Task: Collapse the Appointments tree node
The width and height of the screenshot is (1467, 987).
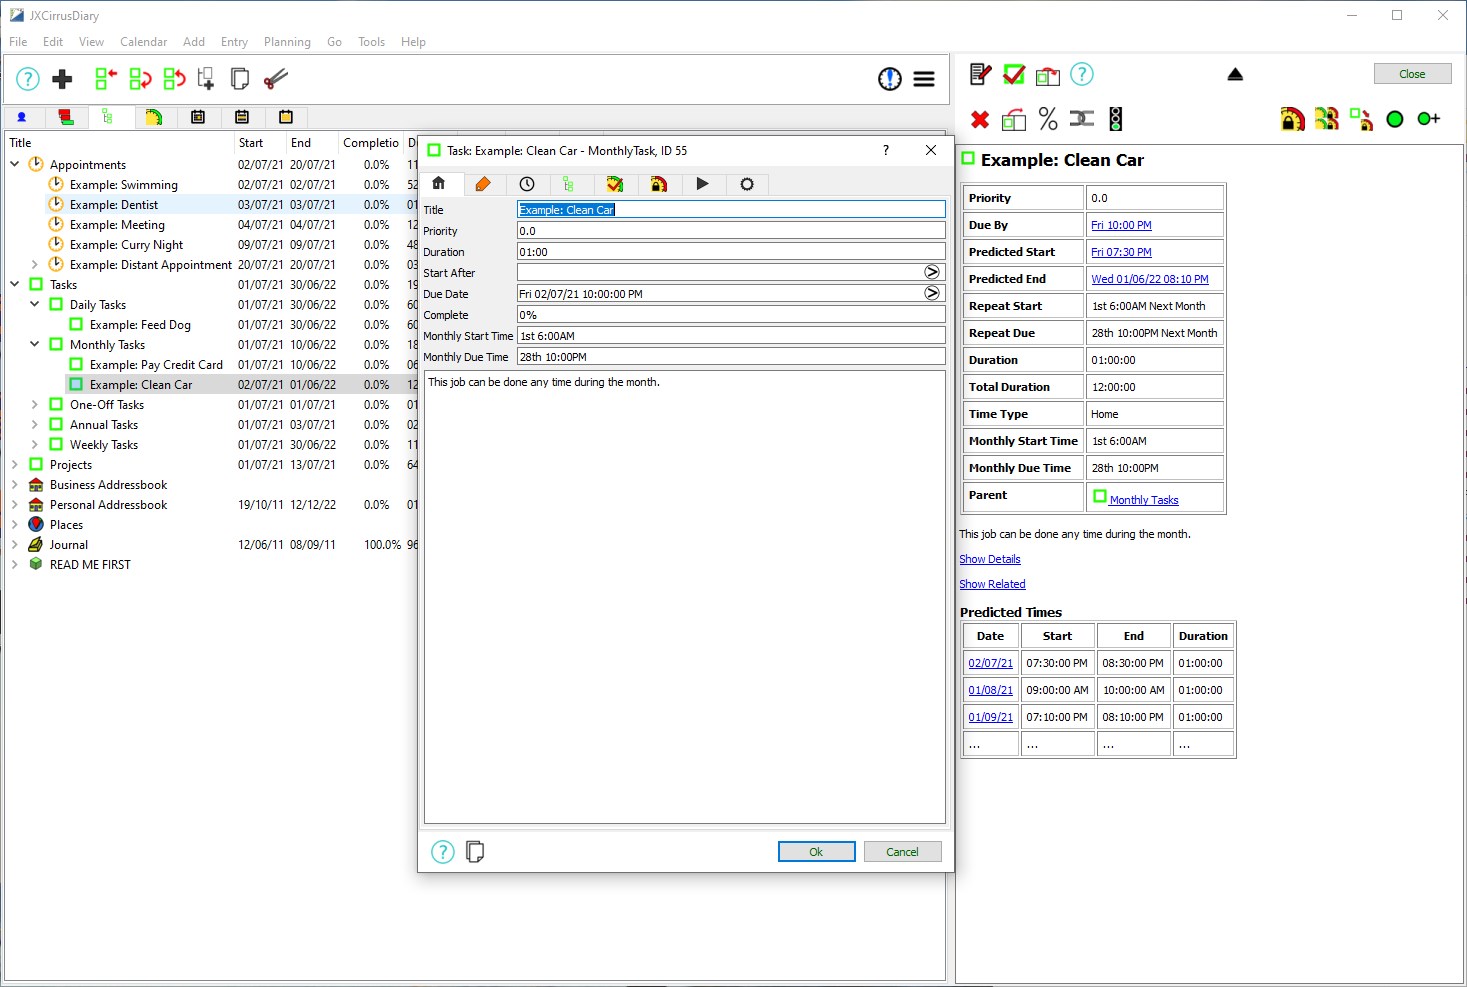Action: (x=15, y=165)
